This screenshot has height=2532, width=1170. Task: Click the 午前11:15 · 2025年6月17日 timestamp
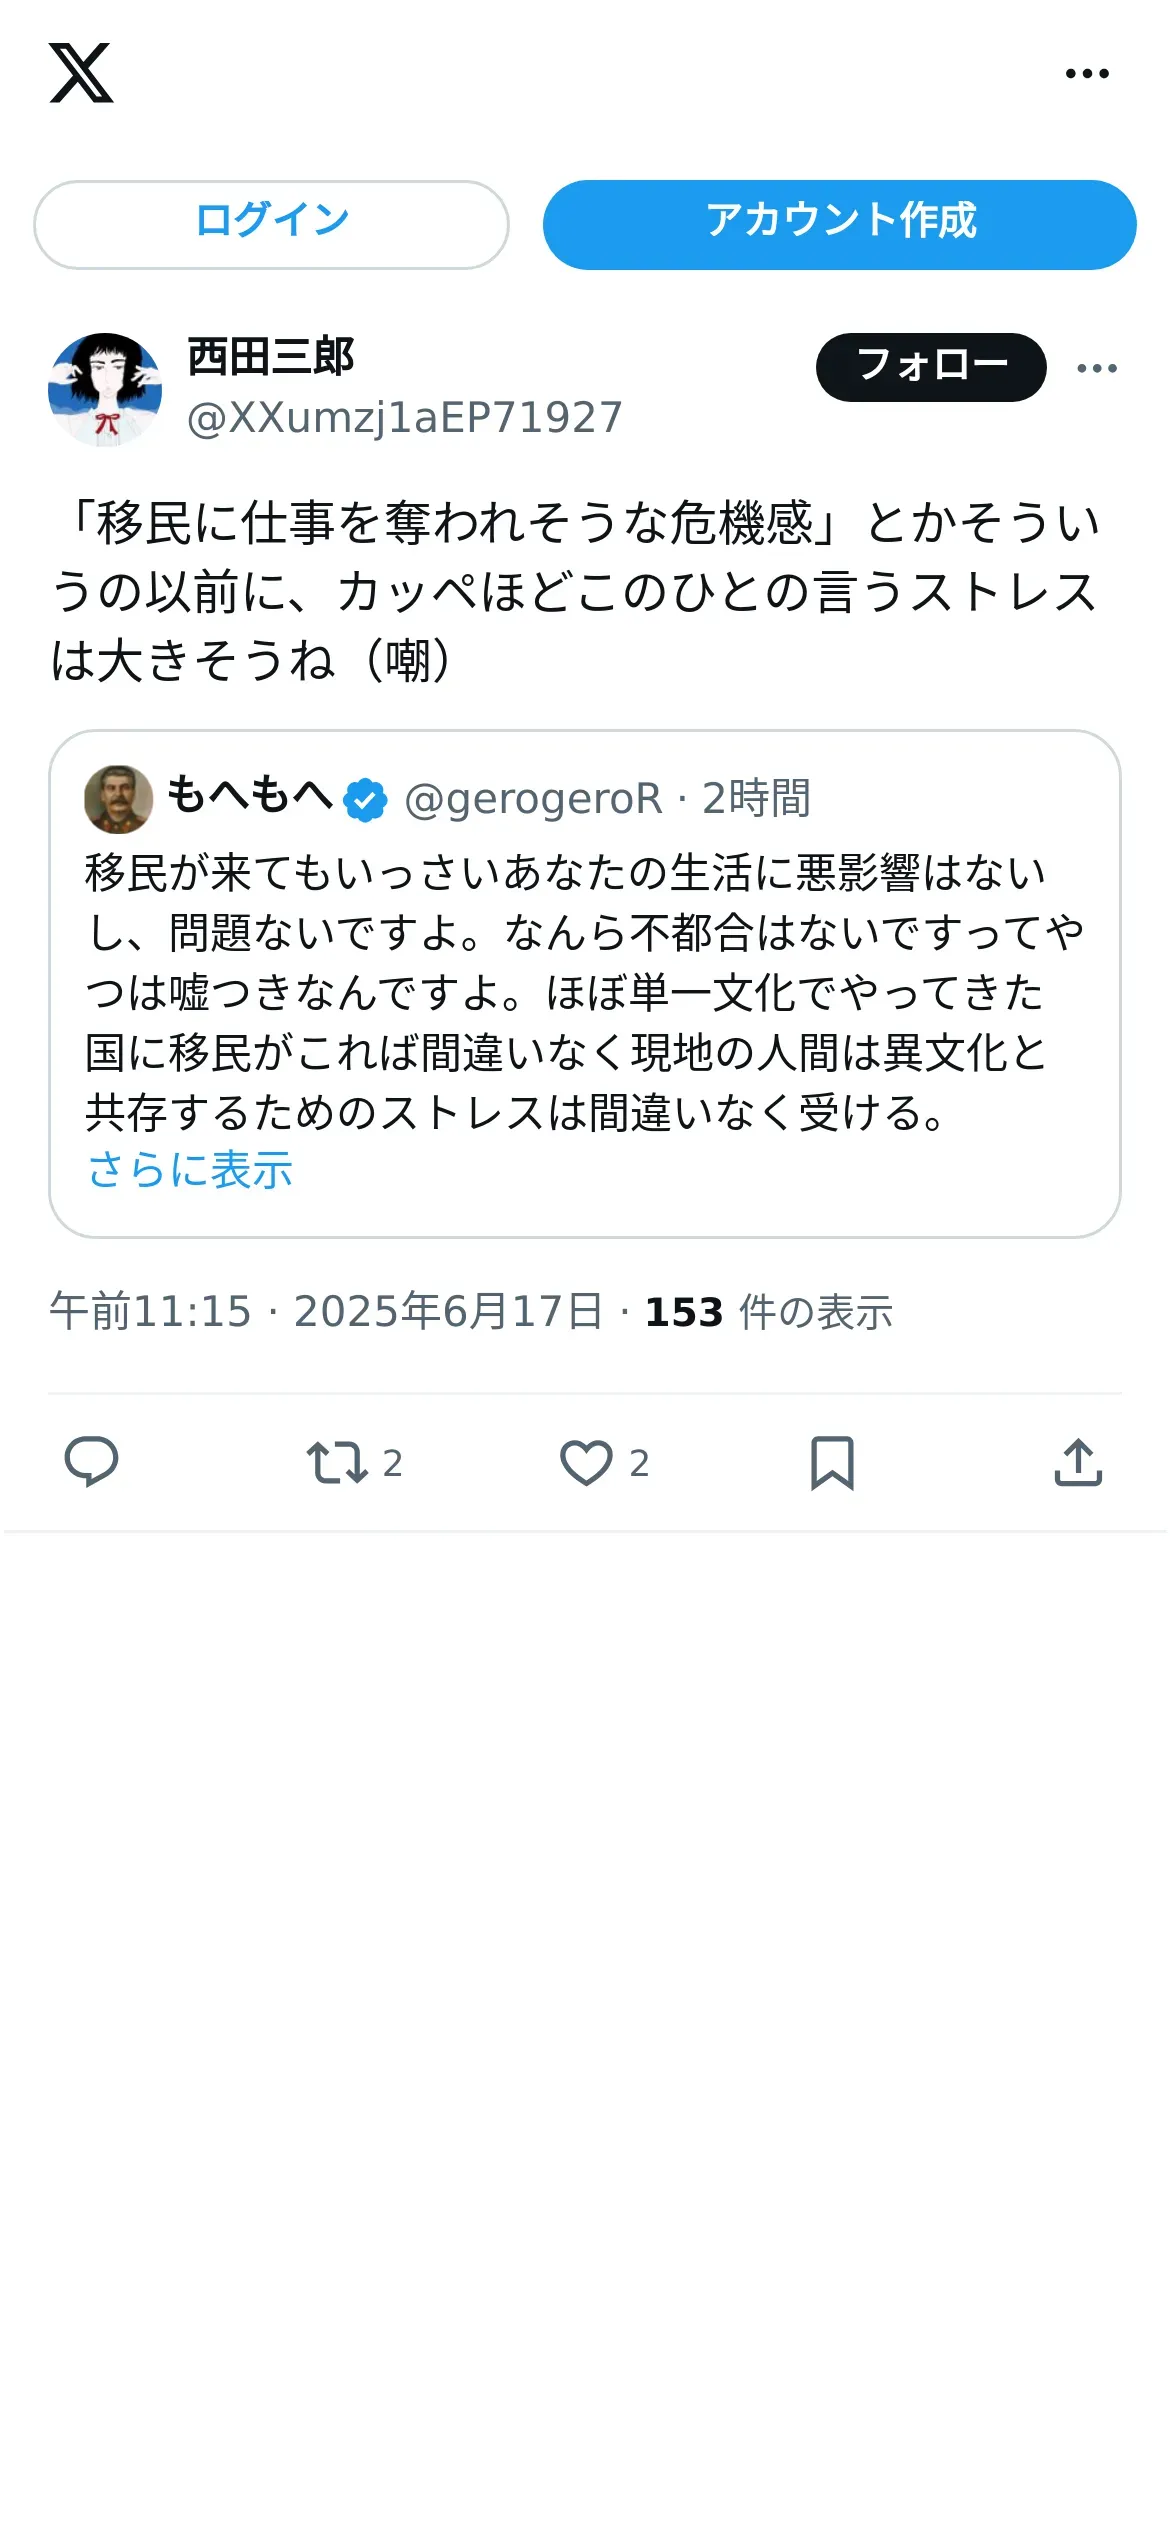pos(326,1312)
